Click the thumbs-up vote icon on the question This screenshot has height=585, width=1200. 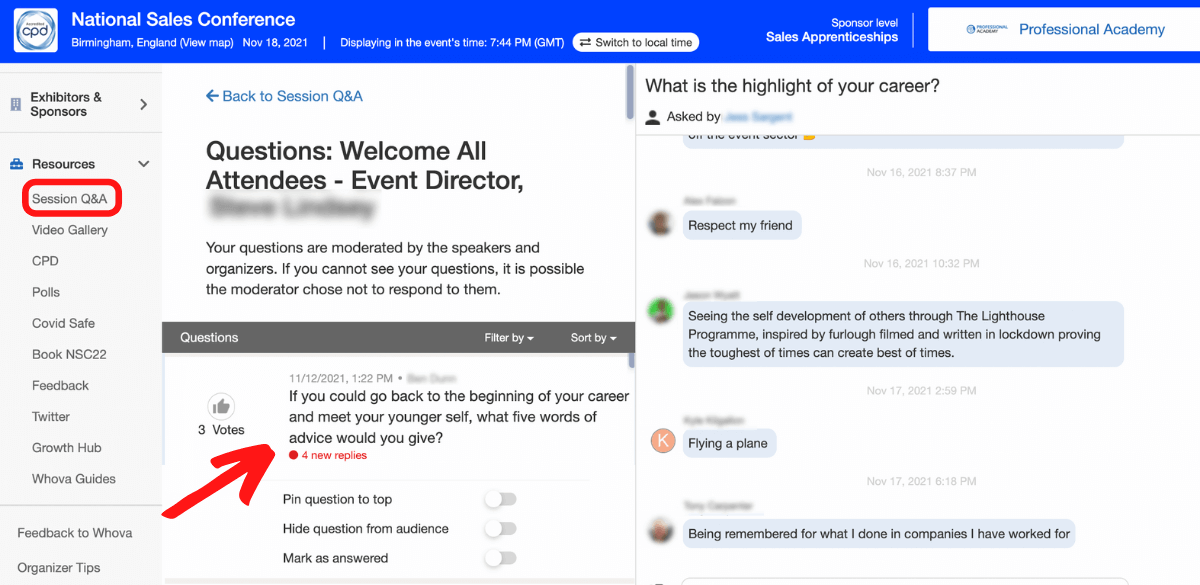pos(220,404)
